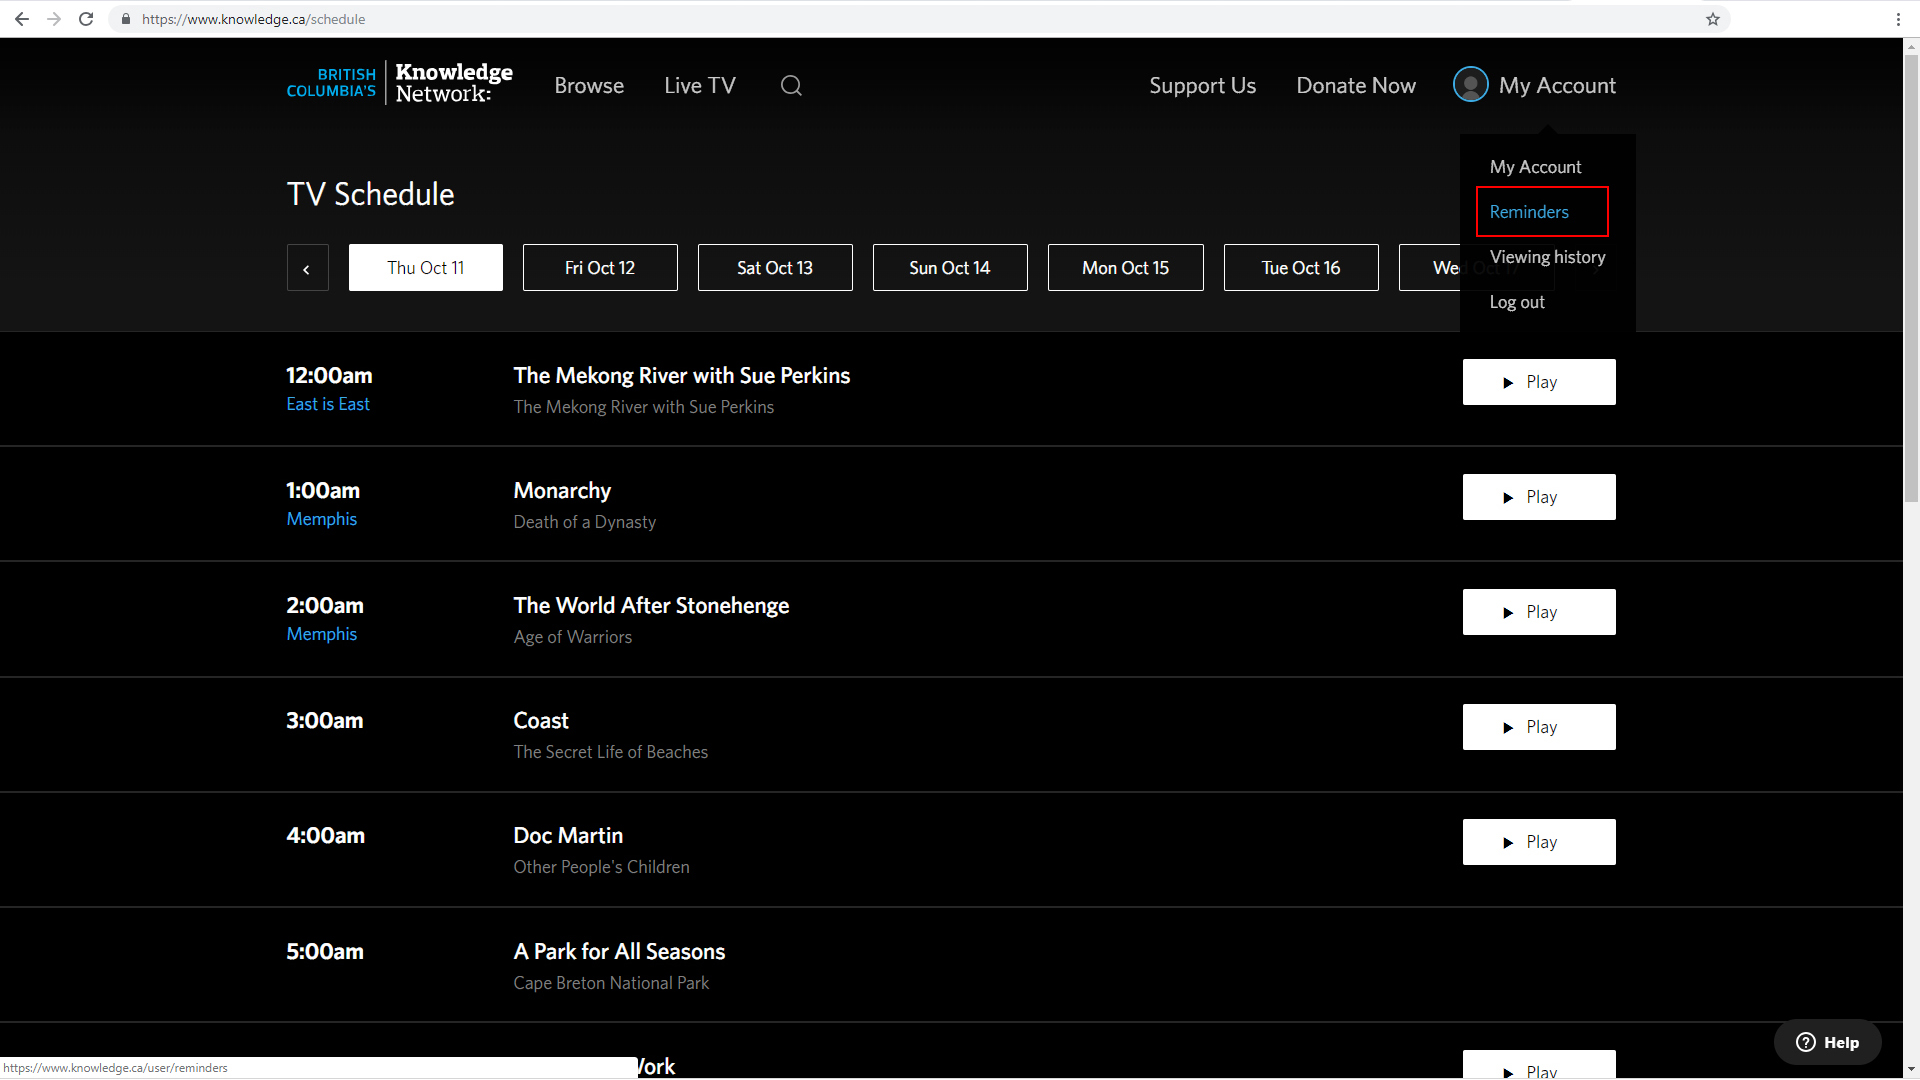The width and height of the screenshot is (1920, 1080).
Task: Open Live TV in navigation
Action: (x=700, y=86)
